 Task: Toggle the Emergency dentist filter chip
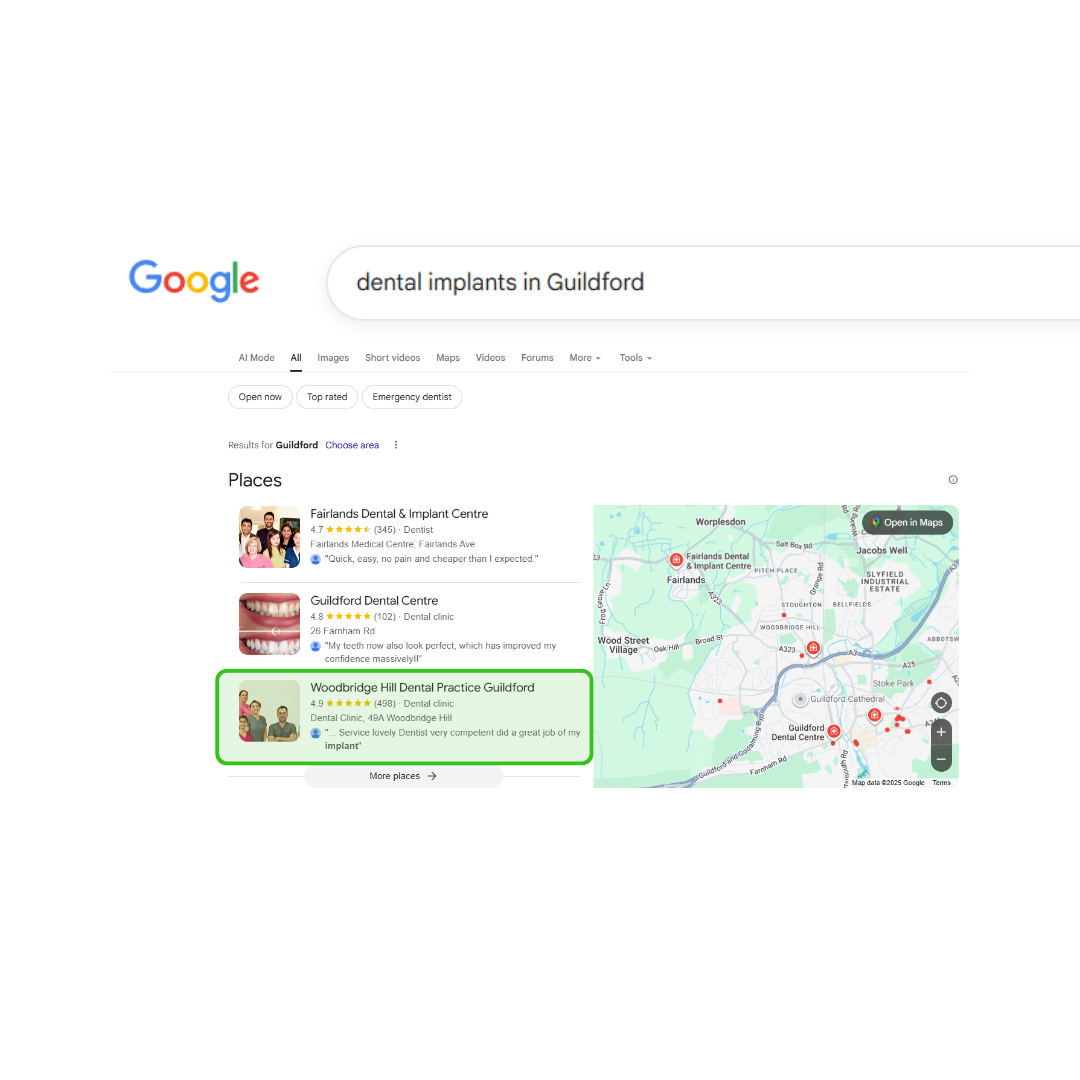pyautogui.click(x=412, y=397)
